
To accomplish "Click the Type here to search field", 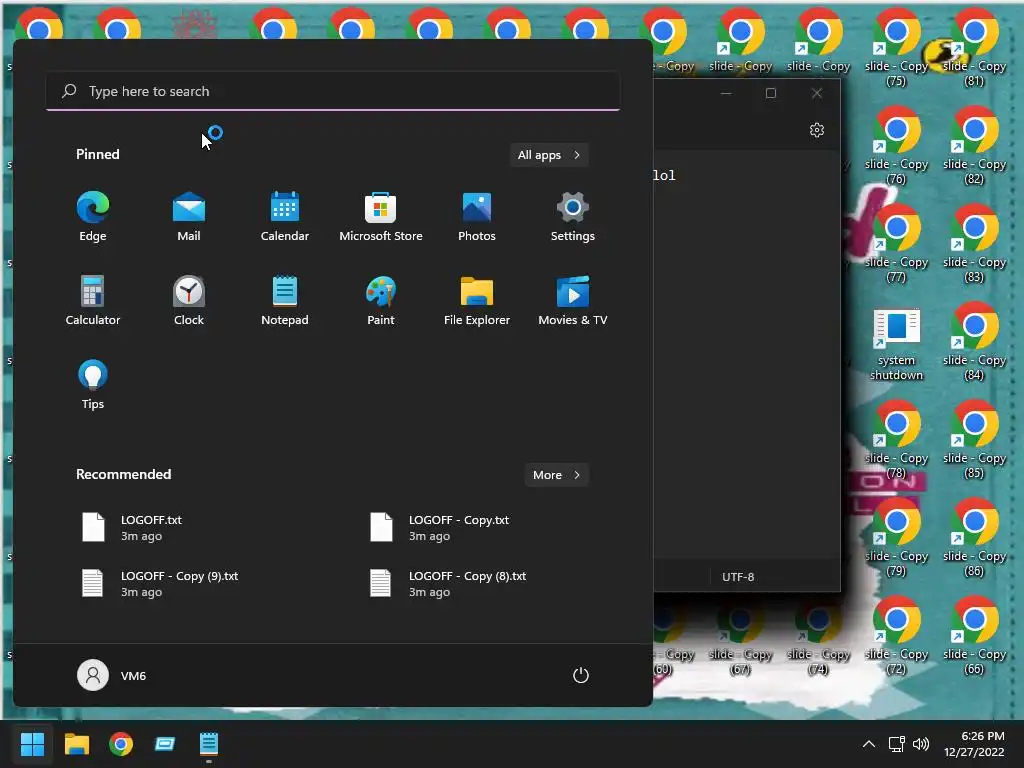I will click(x=333, y=91).
